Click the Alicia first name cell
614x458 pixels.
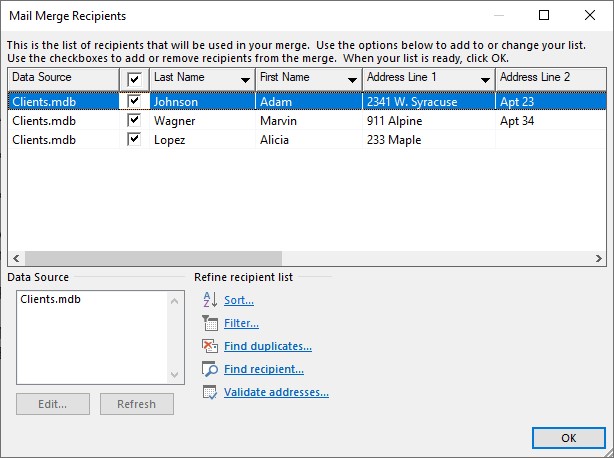309,140
